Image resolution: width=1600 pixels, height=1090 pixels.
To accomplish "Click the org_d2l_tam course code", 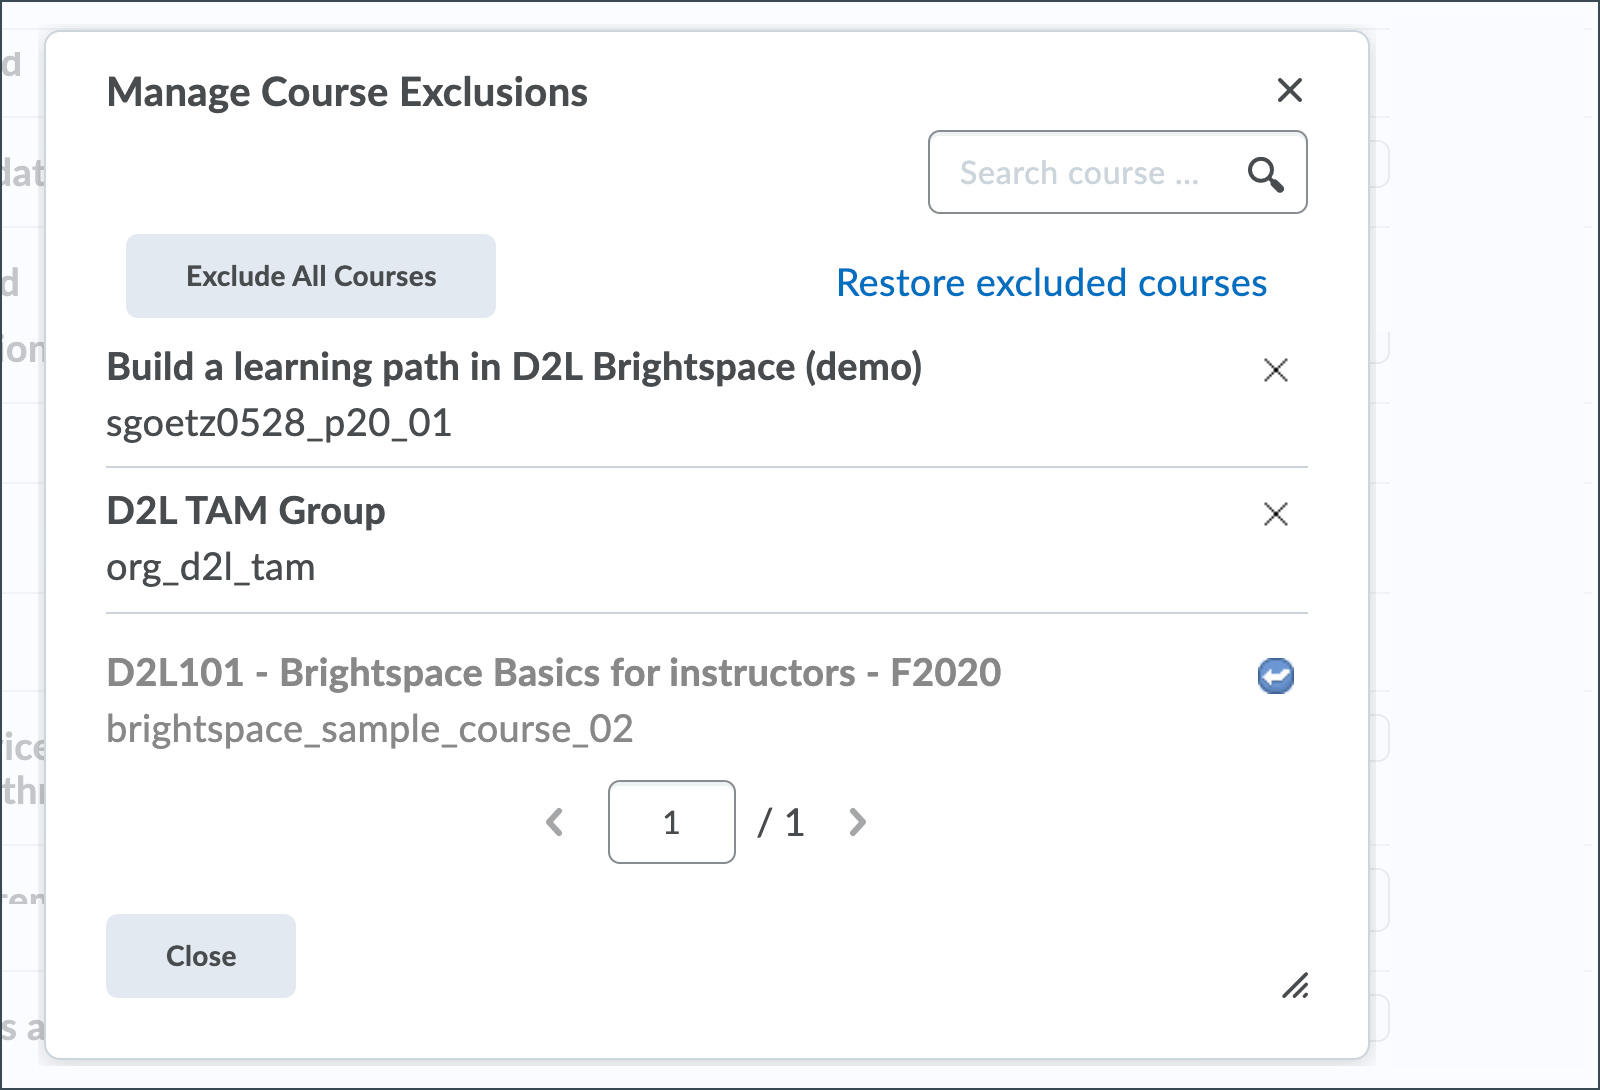I will tap(211, 567).
